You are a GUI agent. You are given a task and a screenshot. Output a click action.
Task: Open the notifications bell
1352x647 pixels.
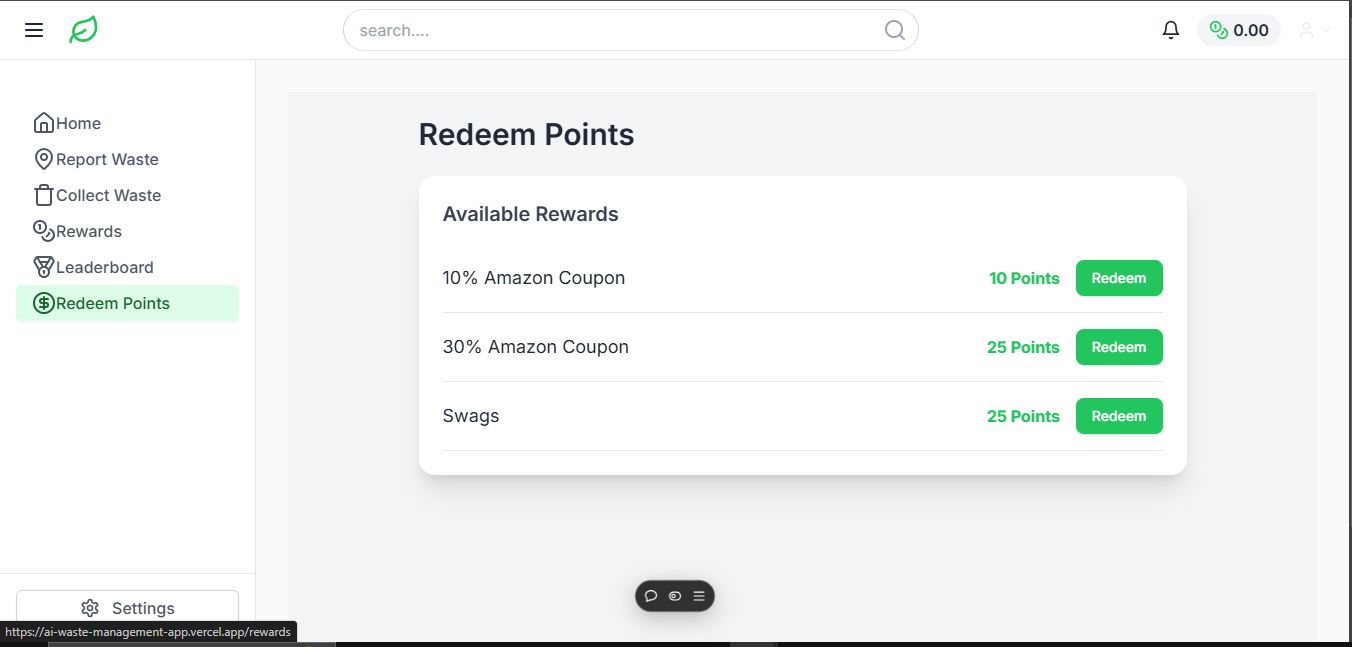pos(1171,29)
